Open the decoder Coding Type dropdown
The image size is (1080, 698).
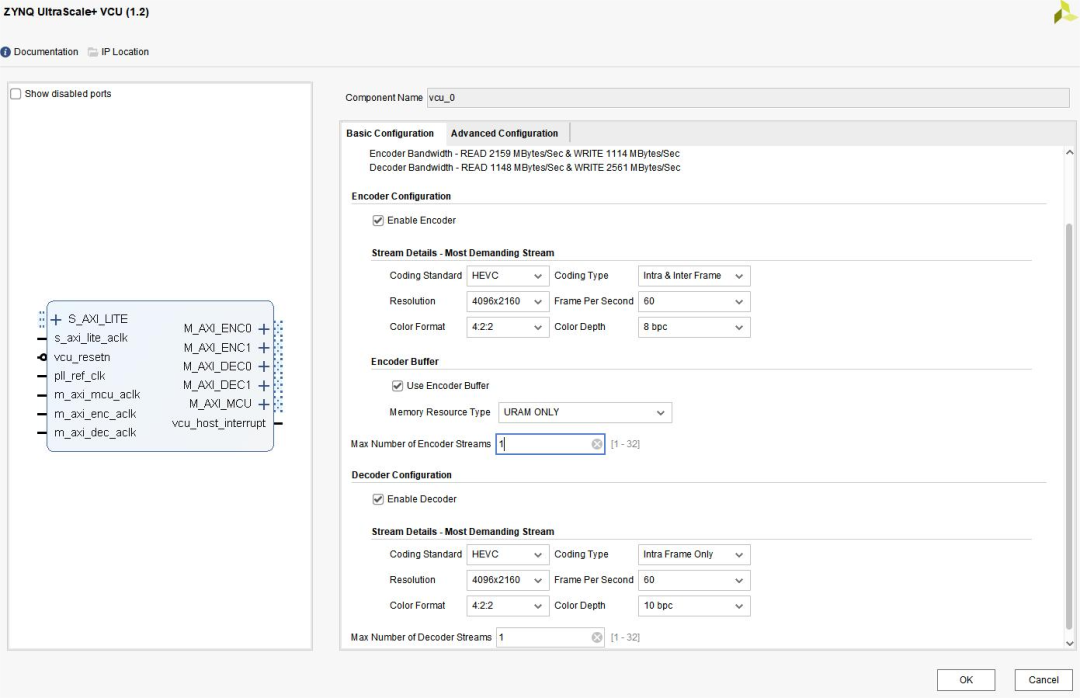tap(694, 555)
